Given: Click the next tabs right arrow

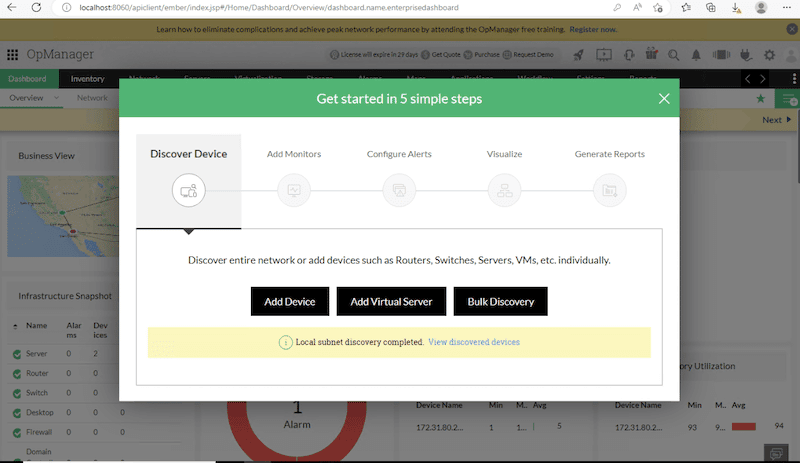Looking at the screenshot, I should pos(763,79).
